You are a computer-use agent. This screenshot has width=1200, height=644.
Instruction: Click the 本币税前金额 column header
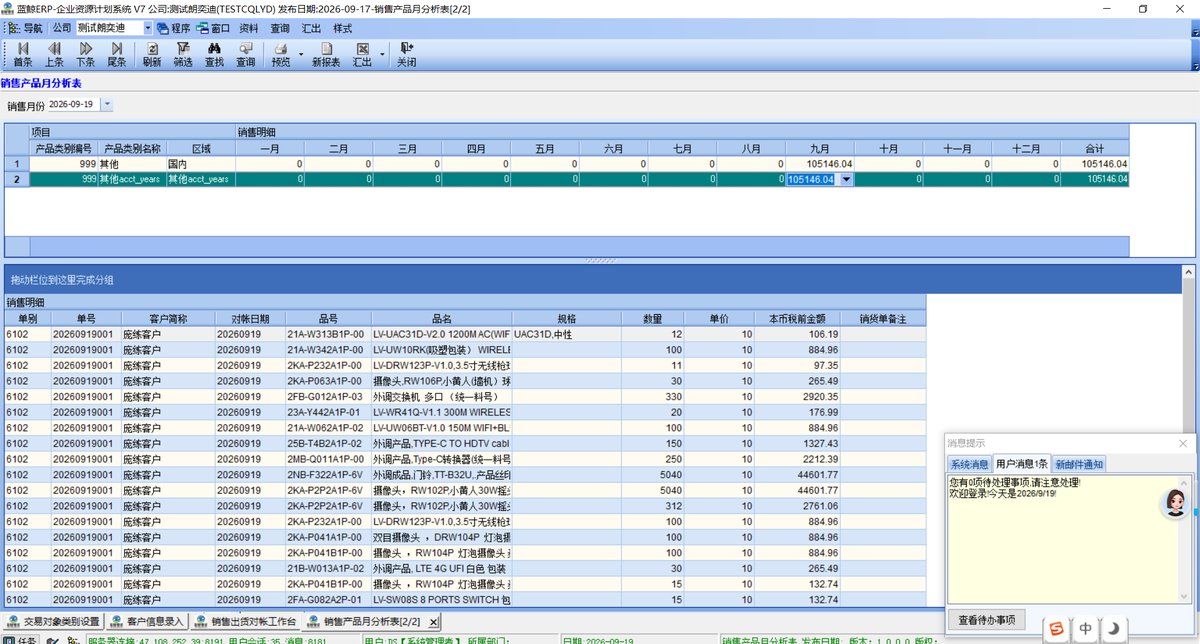pyautogui.click(x=797, y=318)
